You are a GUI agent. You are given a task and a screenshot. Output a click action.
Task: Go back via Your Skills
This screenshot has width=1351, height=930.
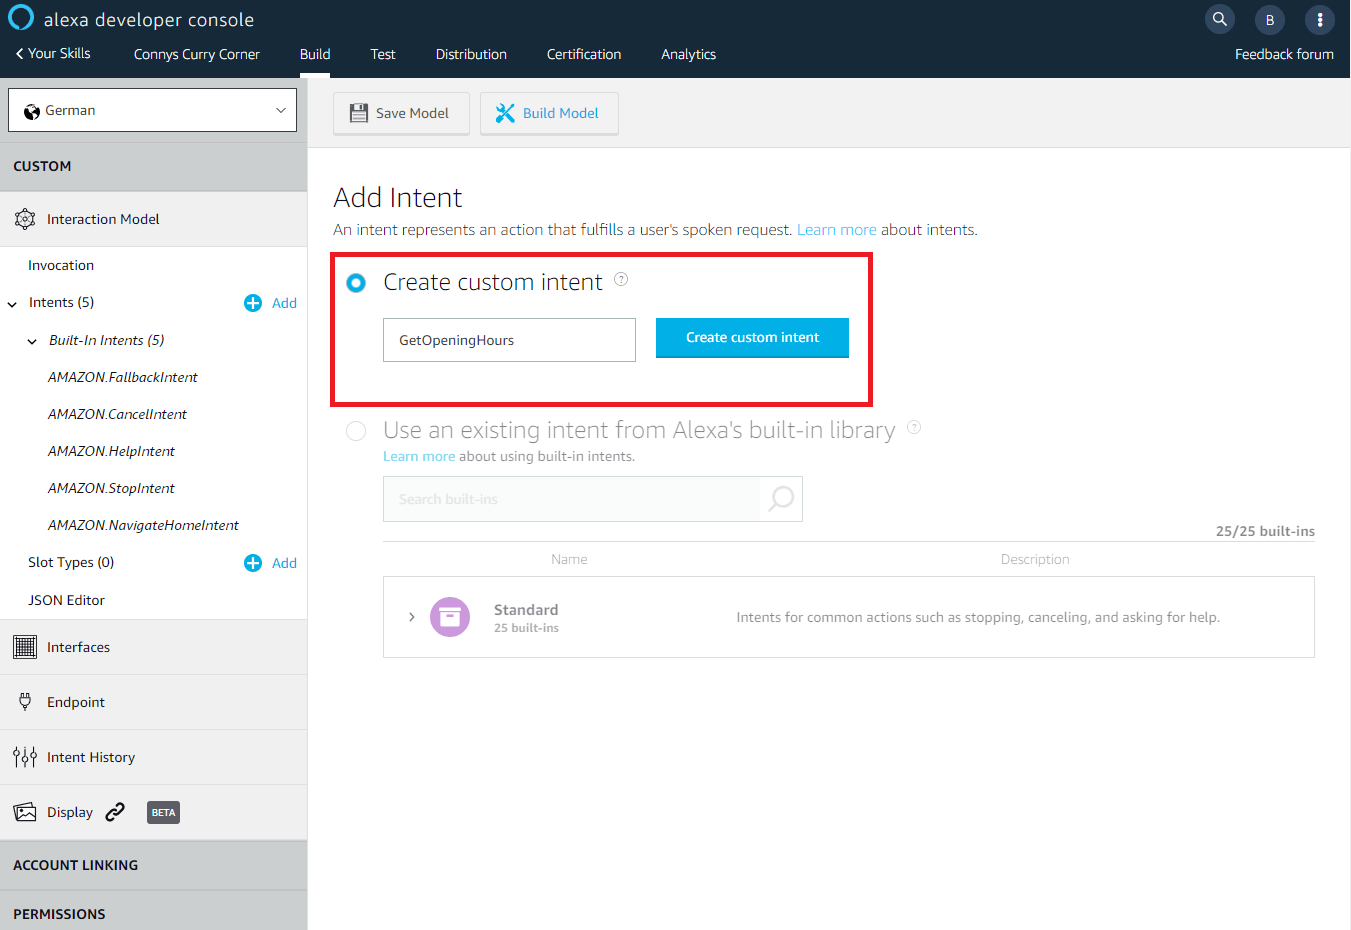(x=53, y=54)
